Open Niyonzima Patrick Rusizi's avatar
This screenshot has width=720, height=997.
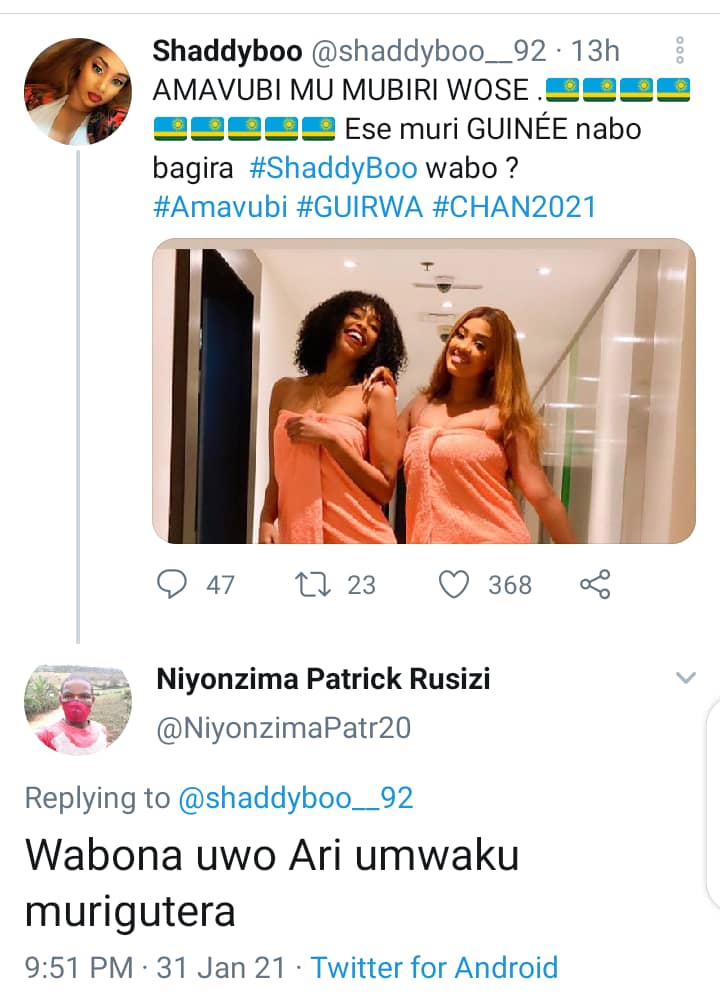pyautogui.click(x=77, y=708)
